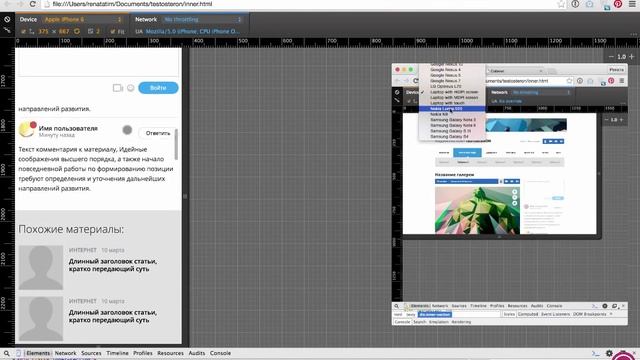Click the Ответить reply button
This screenshot has height=360, width=640.
(158, 133)
